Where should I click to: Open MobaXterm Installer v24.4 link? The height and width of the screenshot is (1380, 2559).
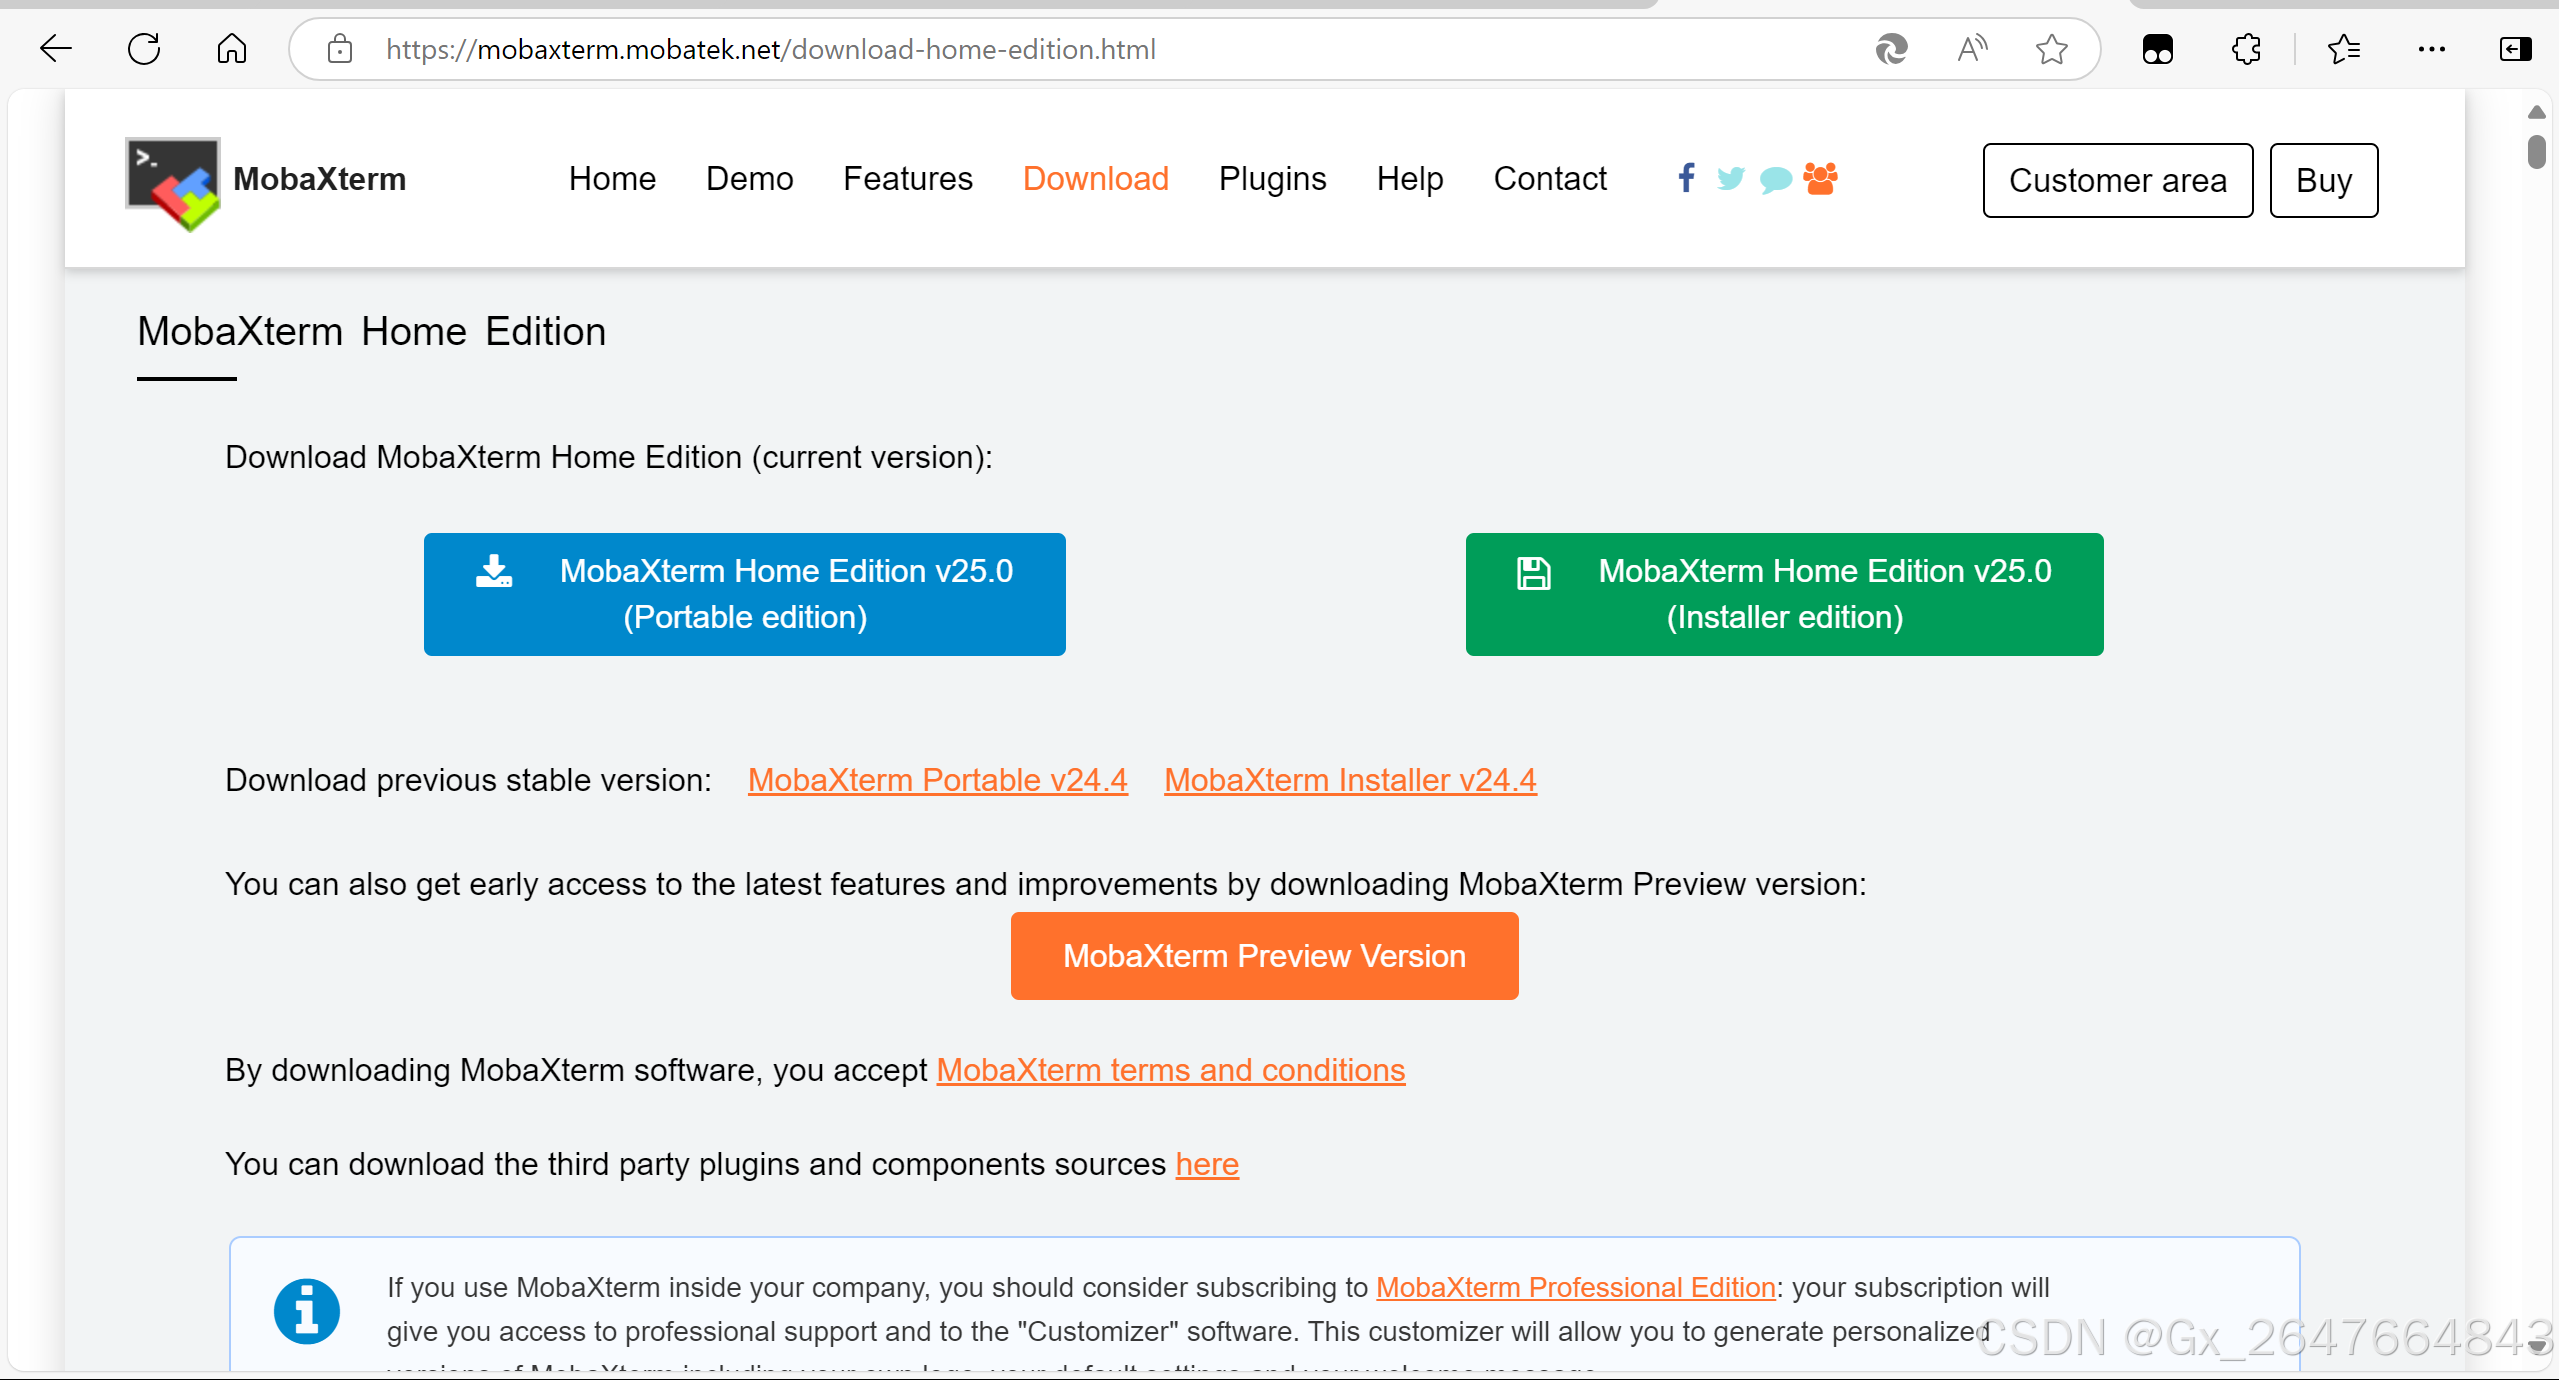point(1350,780)
